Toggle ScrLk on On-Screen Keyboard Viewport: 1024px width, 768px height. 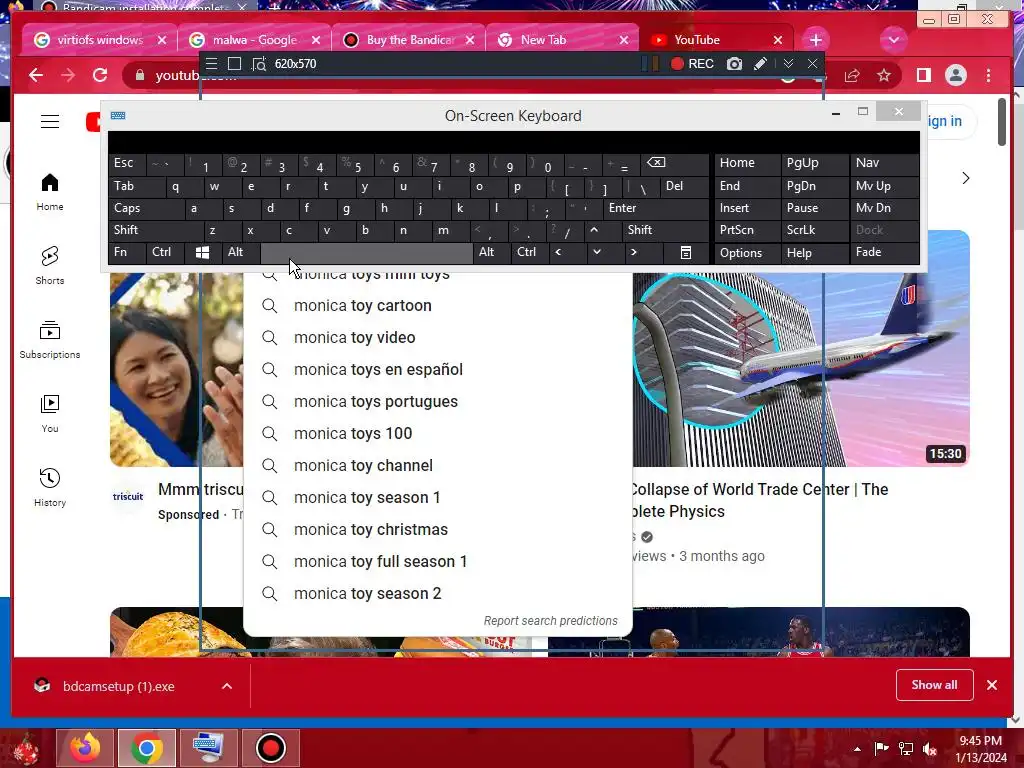(814, 230)
